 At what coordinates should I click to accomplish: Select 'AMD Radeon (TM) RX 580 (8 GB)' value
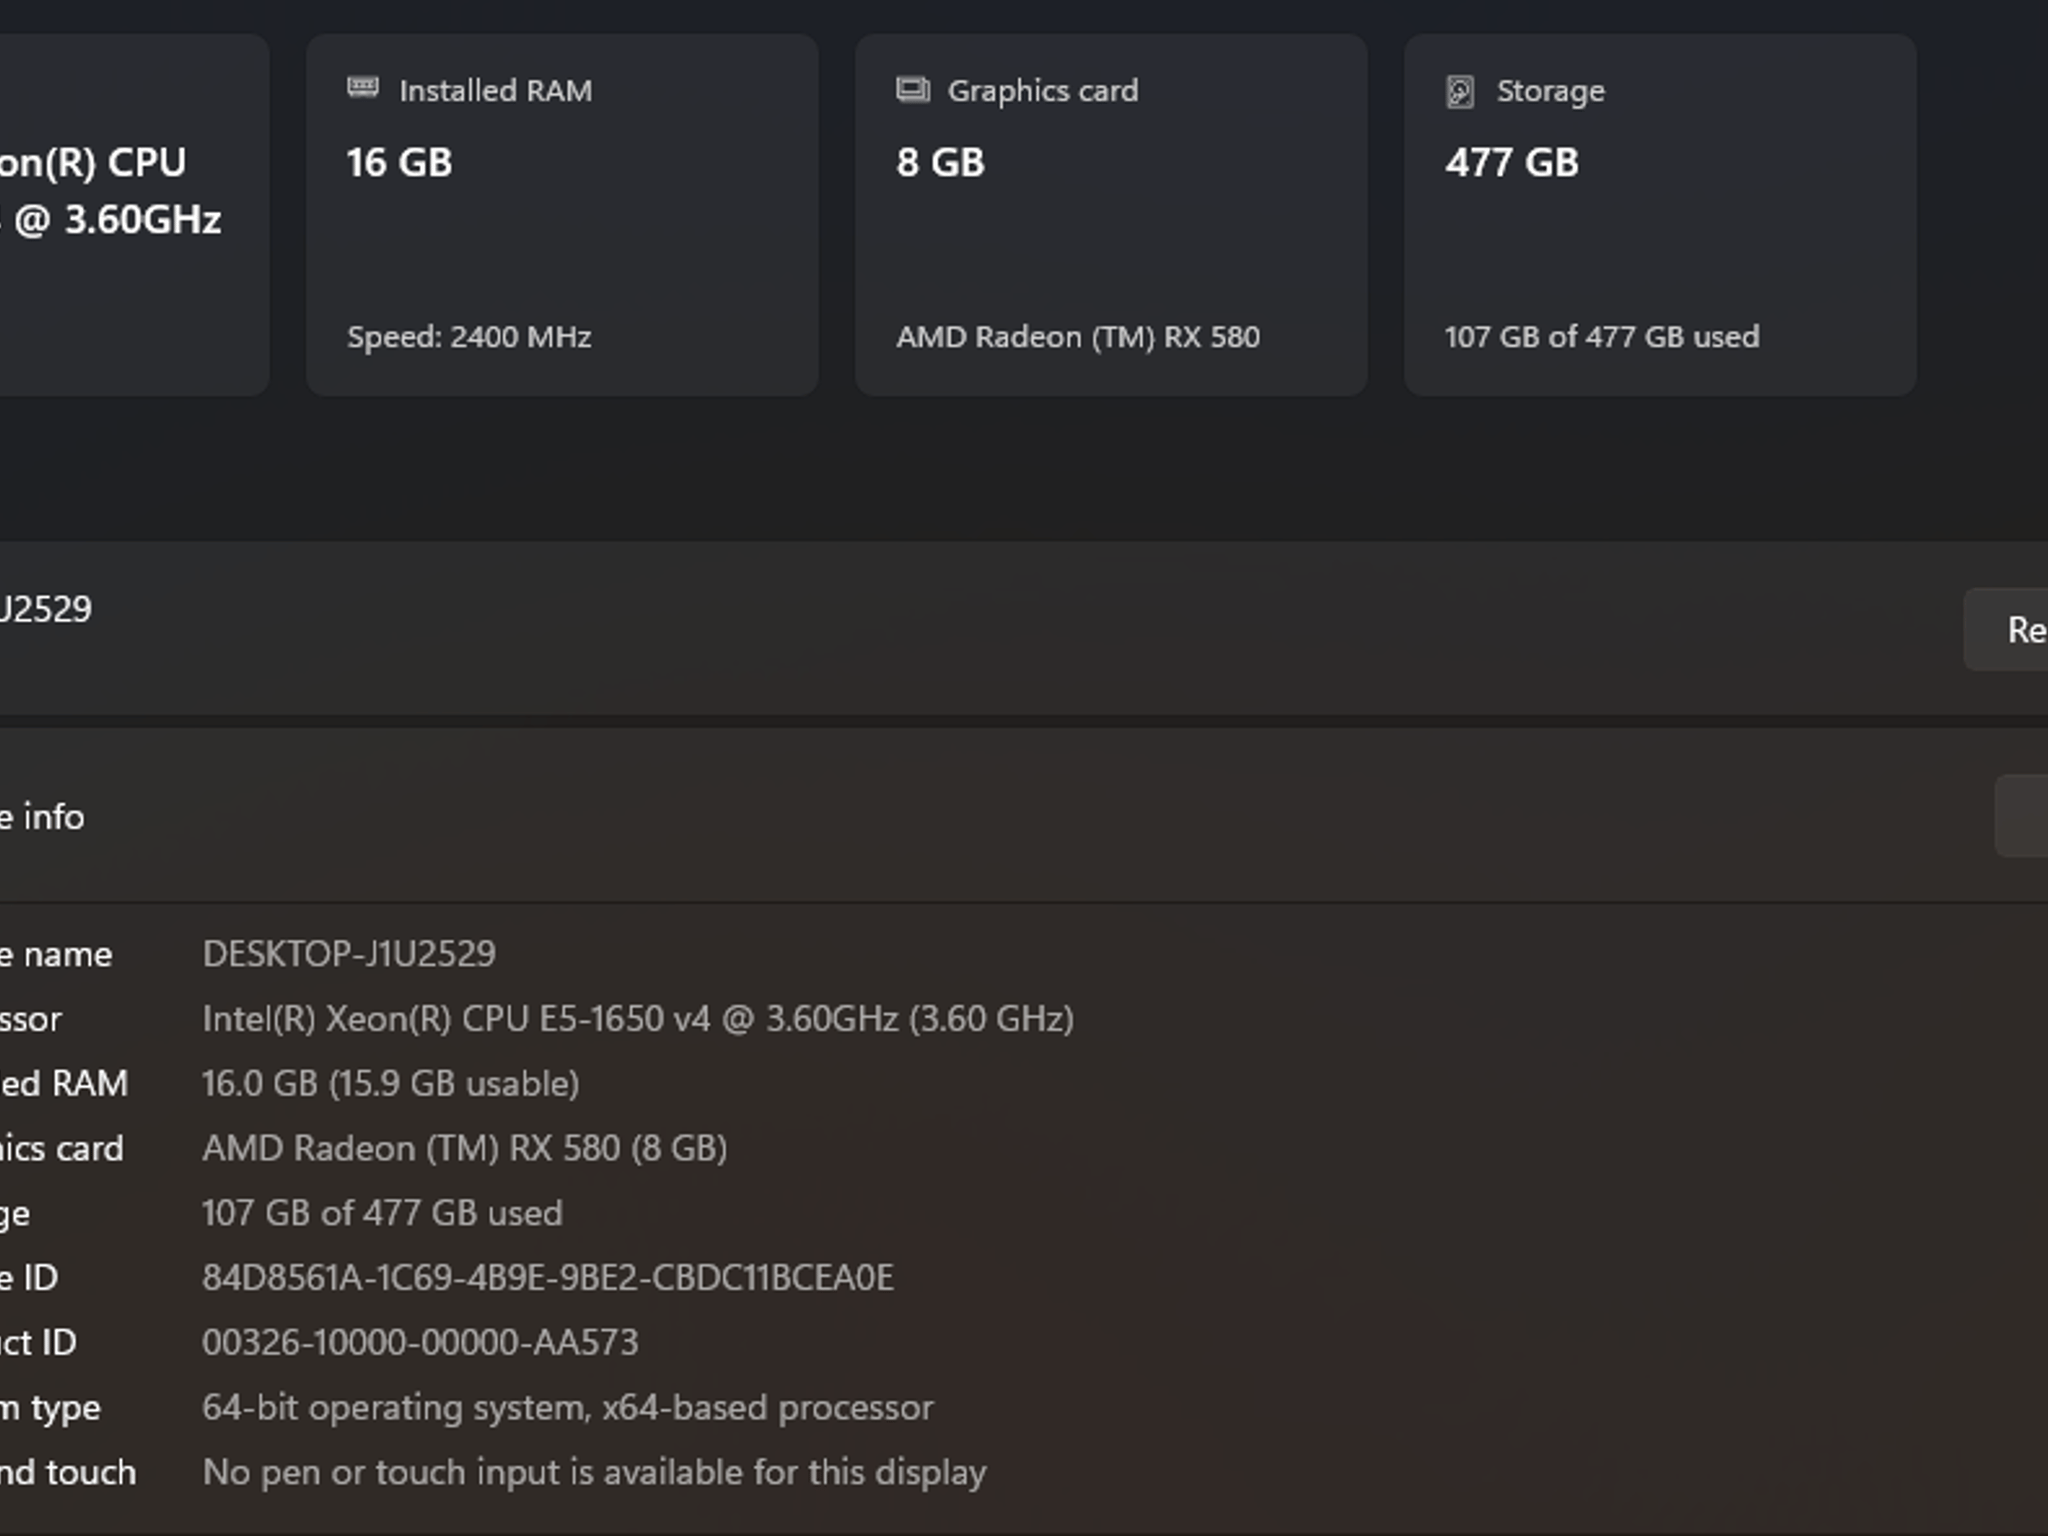pyautogui.click(x=465, y=1148)
